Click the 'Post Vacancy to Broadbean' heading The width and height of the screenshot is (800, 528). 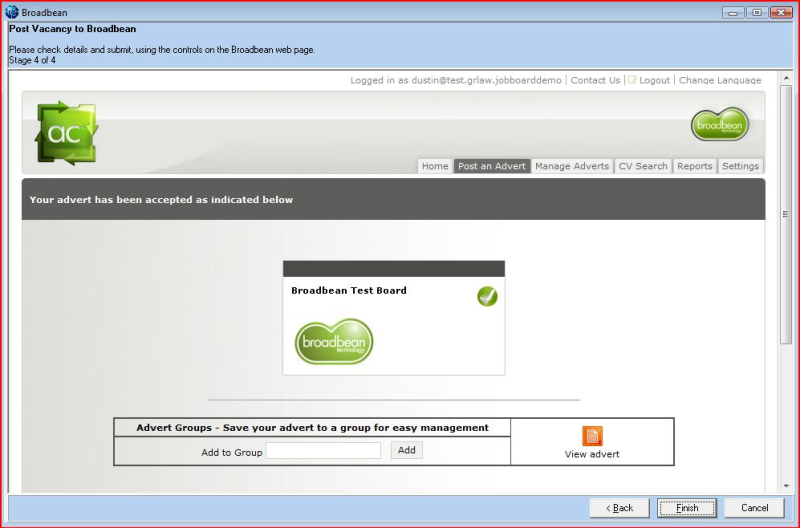coord(72,29)
